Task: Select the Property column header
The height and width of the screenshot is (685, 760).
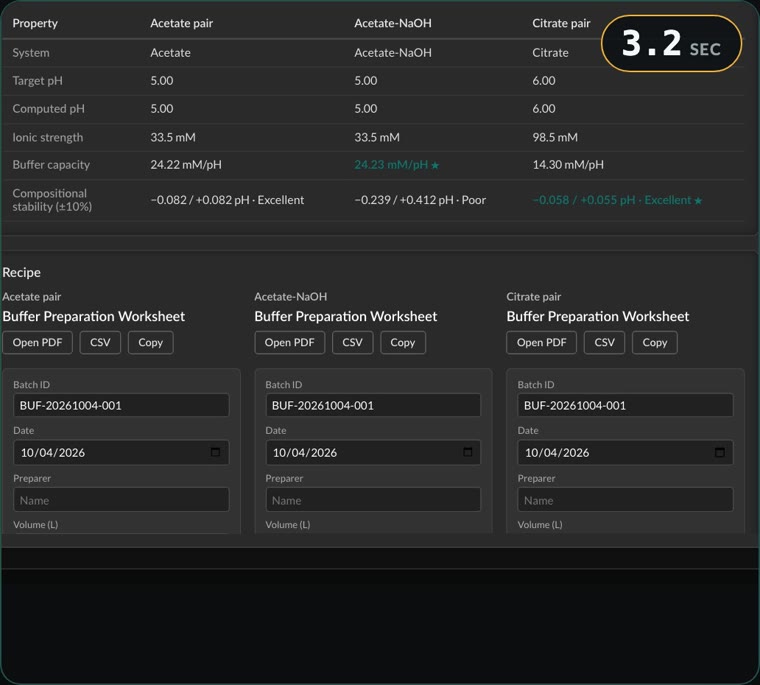Action: pos(35,23)
